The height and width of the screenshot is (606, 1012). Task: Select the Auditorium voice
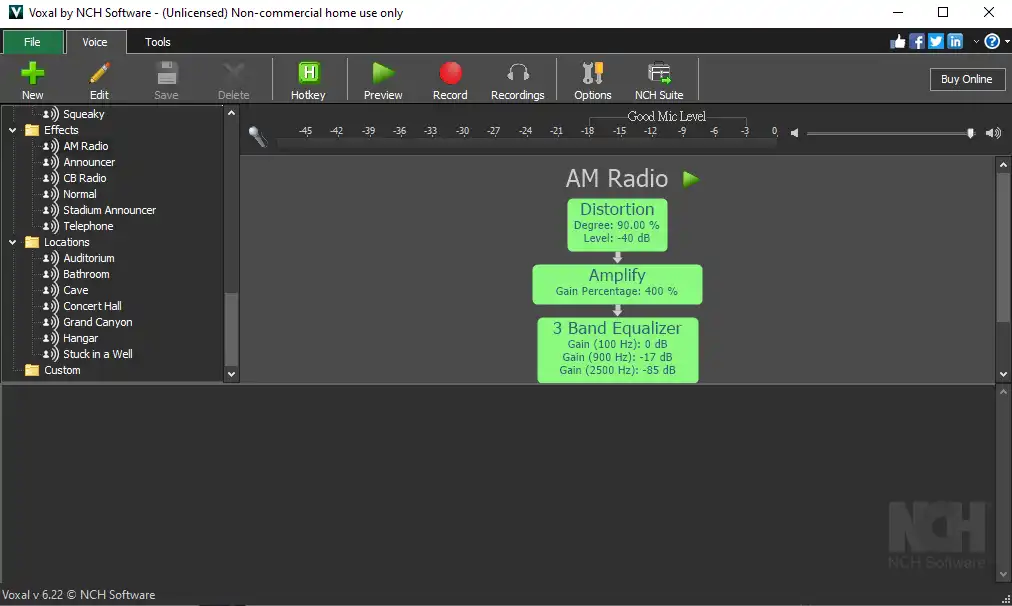click(x=88, y=258)
